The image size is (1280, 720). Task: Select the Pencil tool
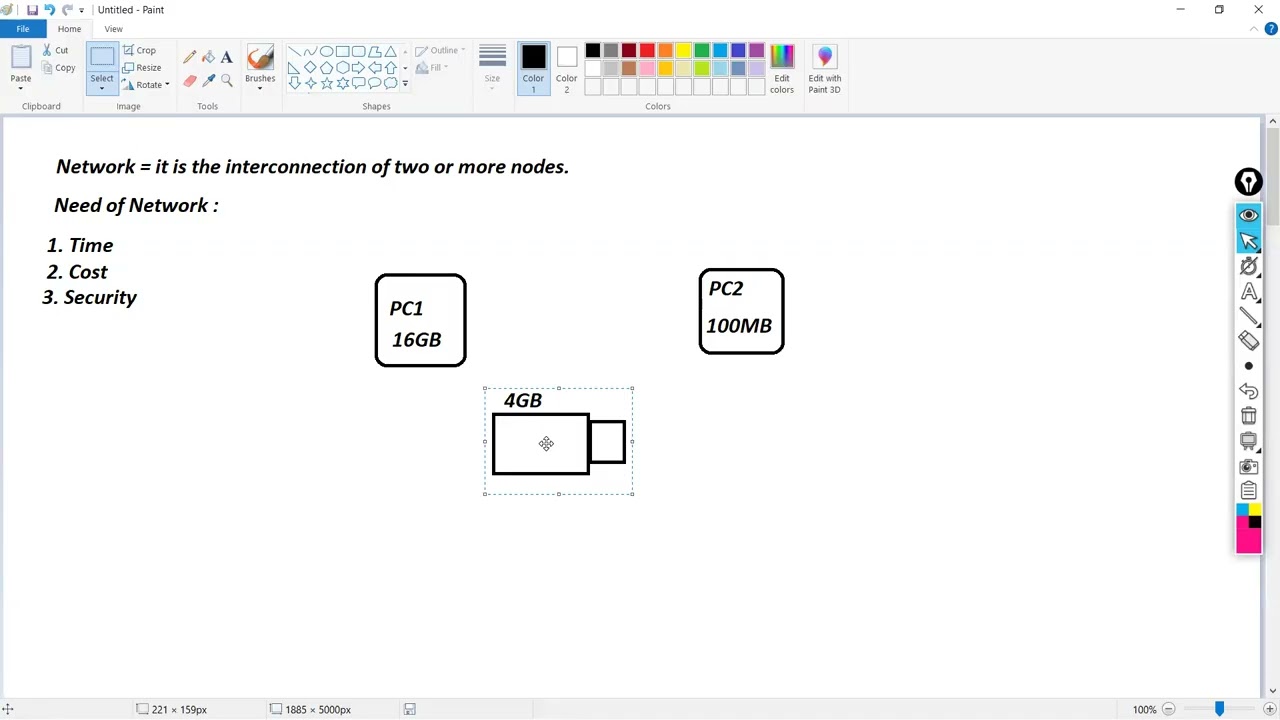190,57
